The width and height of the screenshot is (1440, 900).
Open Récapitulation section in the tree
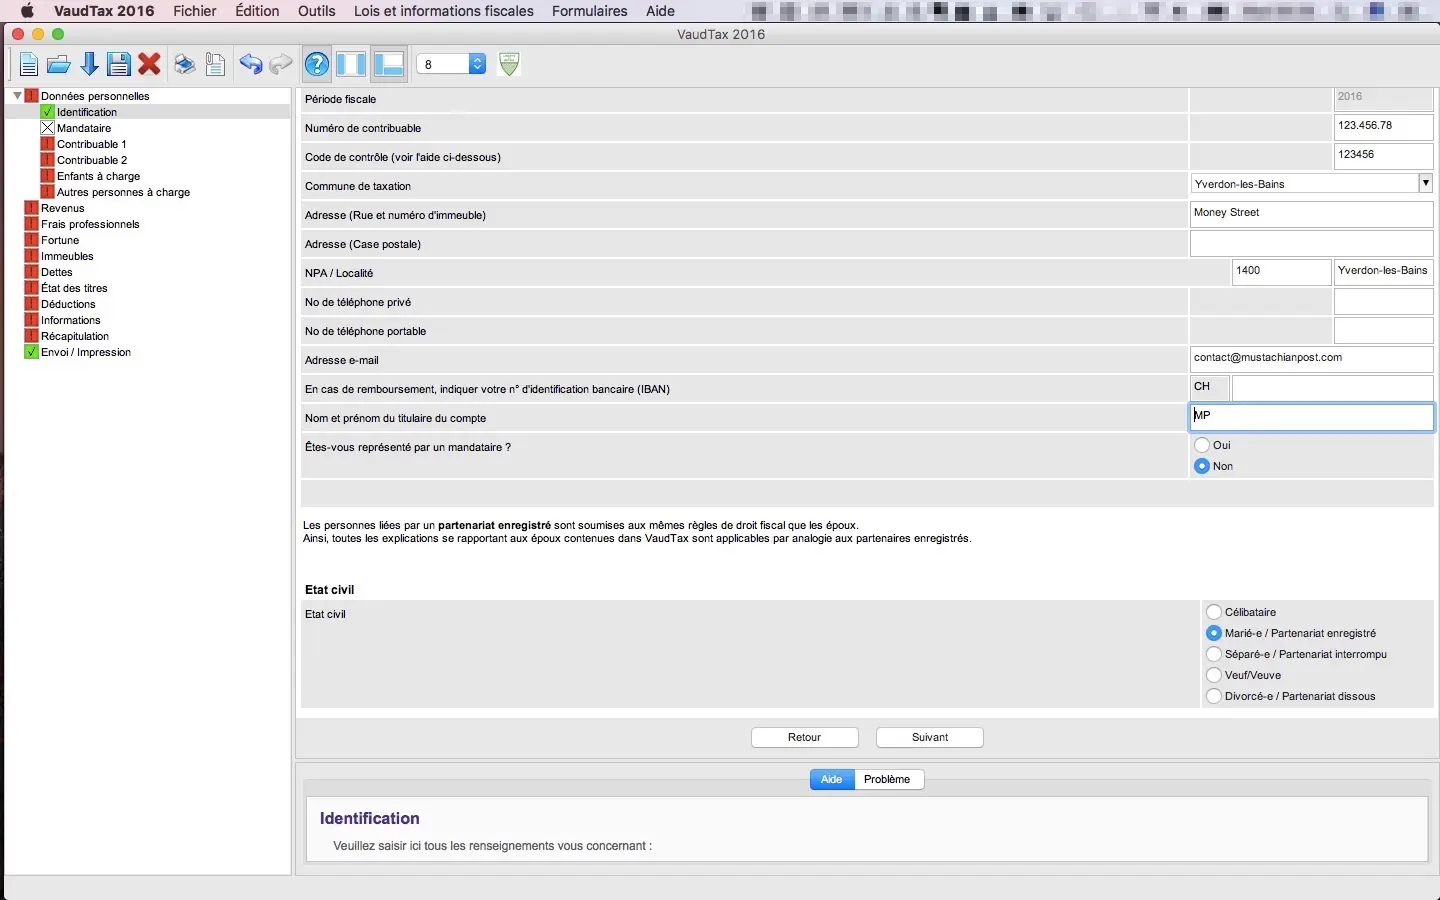(75, 336)
